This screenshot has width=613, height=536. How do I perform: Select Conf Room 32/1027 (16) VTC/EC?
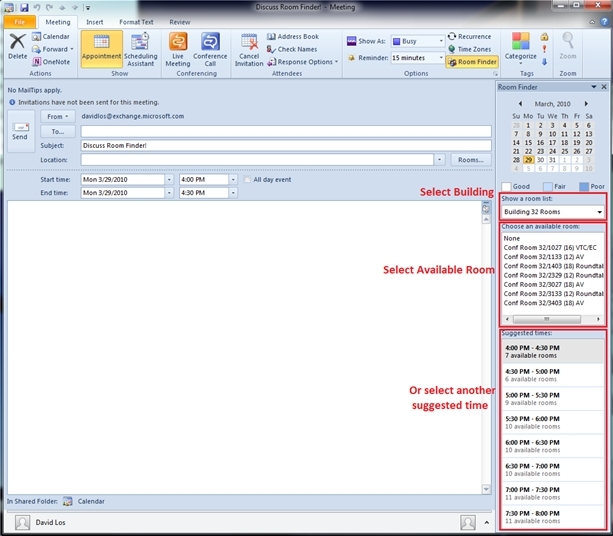click(x=550, y=247)
